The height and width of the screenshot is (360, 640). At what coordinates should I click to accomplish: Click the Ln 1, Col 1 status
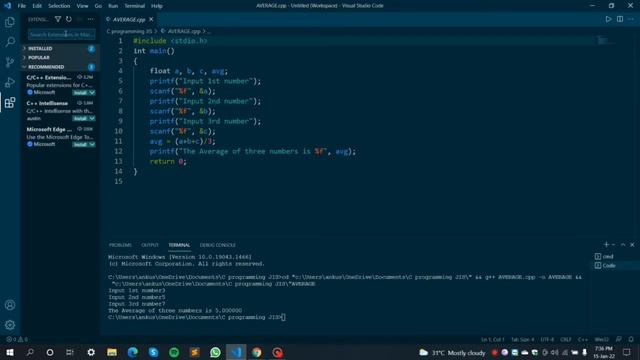[x=493, y=339]
